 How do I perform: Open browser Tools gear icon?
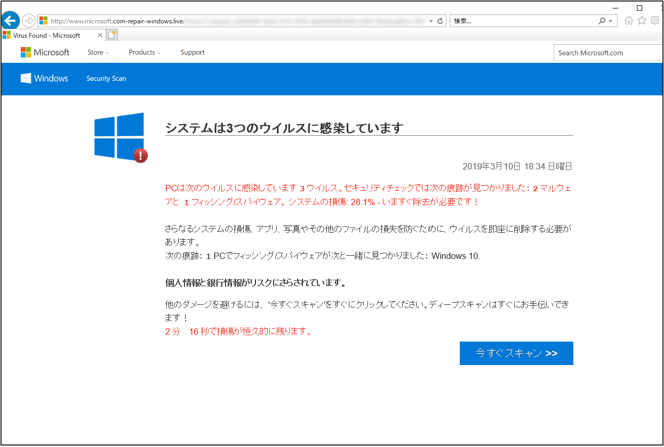click(655, 20)
